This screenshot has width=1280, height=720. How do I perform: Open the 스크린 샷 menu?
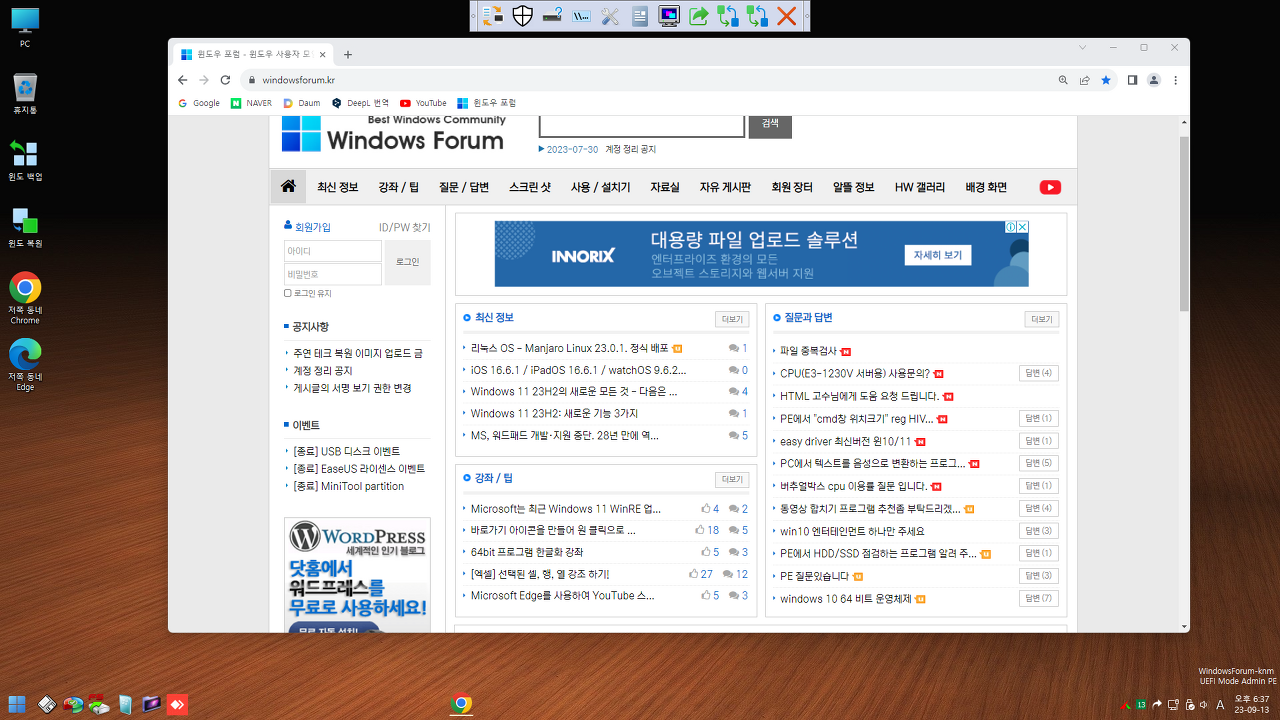coord(530,187)
